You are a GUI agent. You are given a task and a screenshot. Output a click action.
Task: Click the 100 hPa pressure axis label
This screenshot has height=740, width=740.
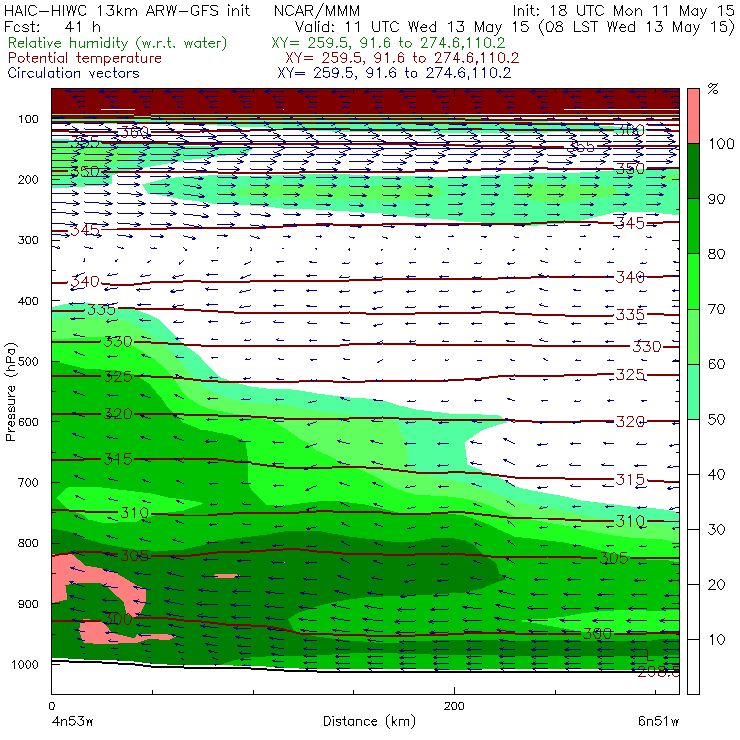tap(28, 119)
